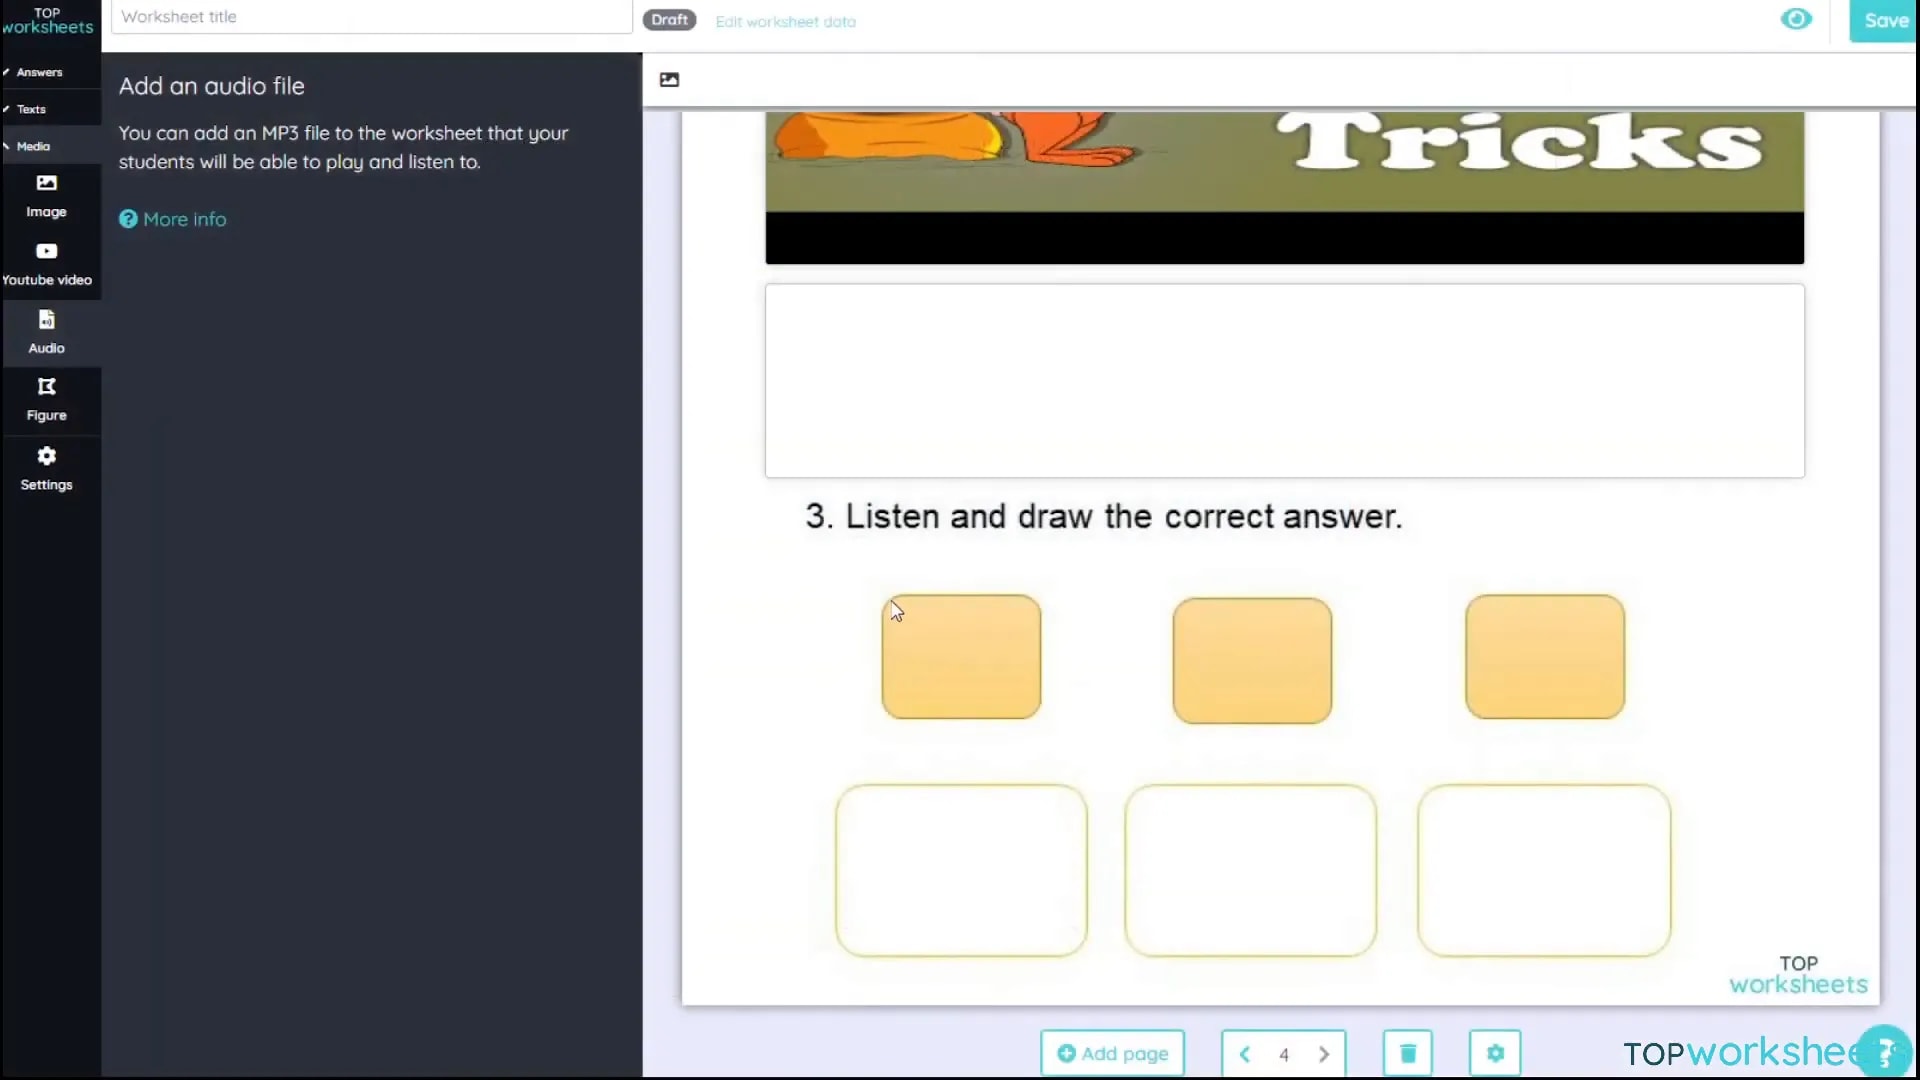Open the Youtube video insertion tool

click(46, 262)
